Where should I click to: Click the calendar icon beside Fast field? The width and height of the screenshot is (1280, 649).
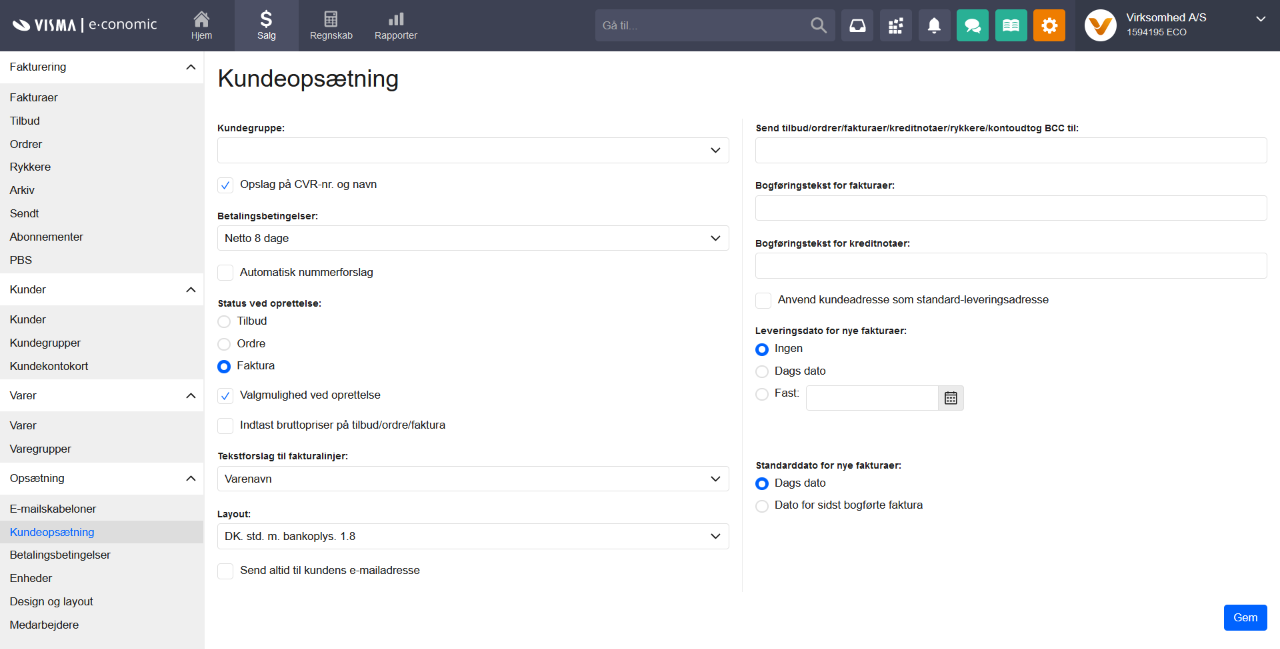[951, 398]
